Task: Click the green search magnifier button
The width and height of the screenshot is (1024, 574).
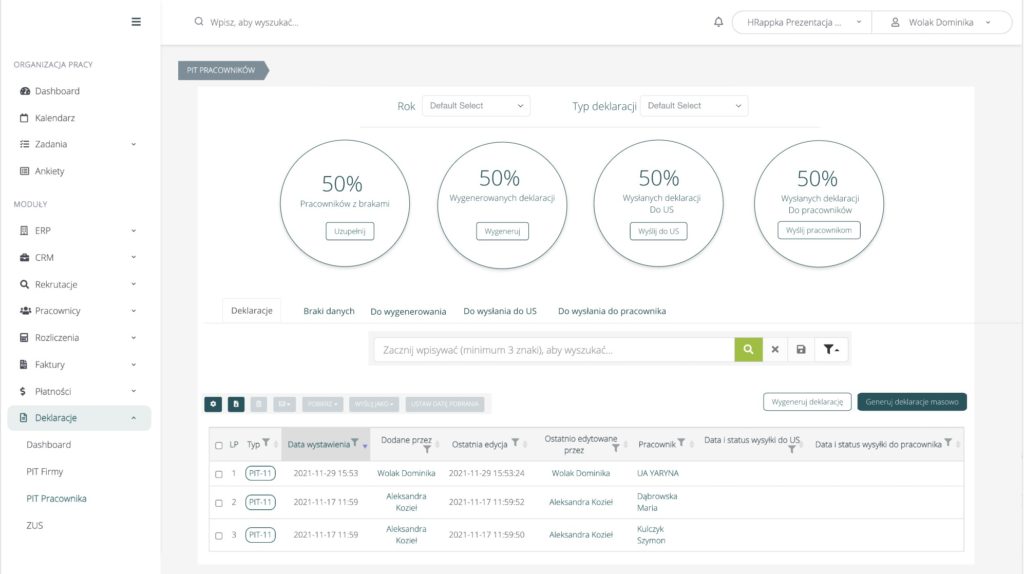Action: [x=747, y=349]
